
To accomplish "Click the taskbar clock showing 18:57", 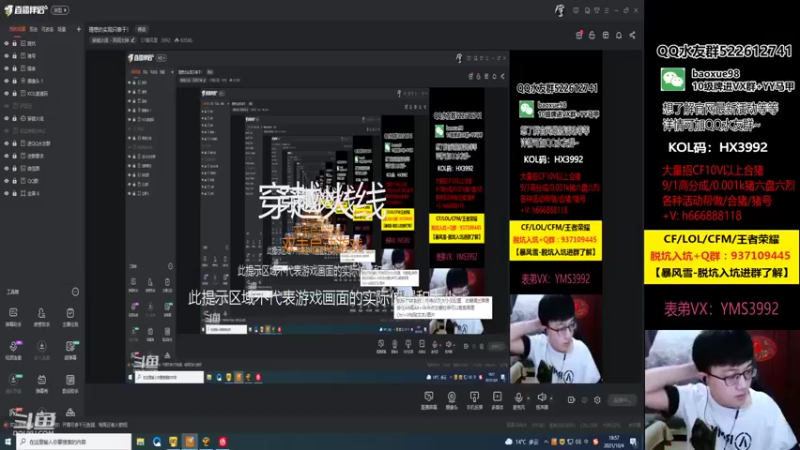I will click(x=614, y=442).
